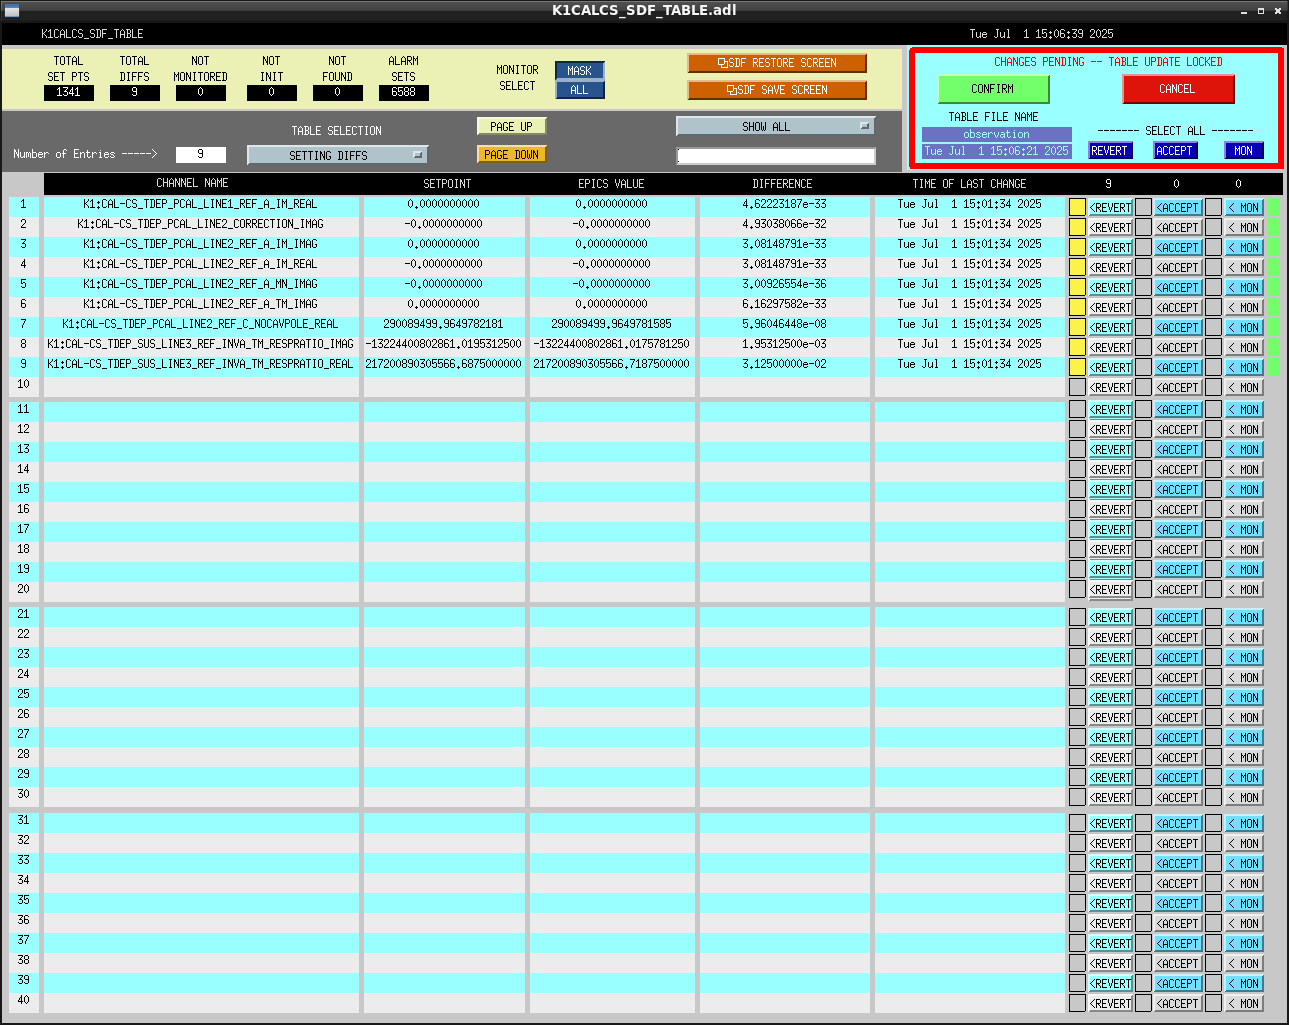Click the CHANNEL NAME column header

click(x=192, y=183)
